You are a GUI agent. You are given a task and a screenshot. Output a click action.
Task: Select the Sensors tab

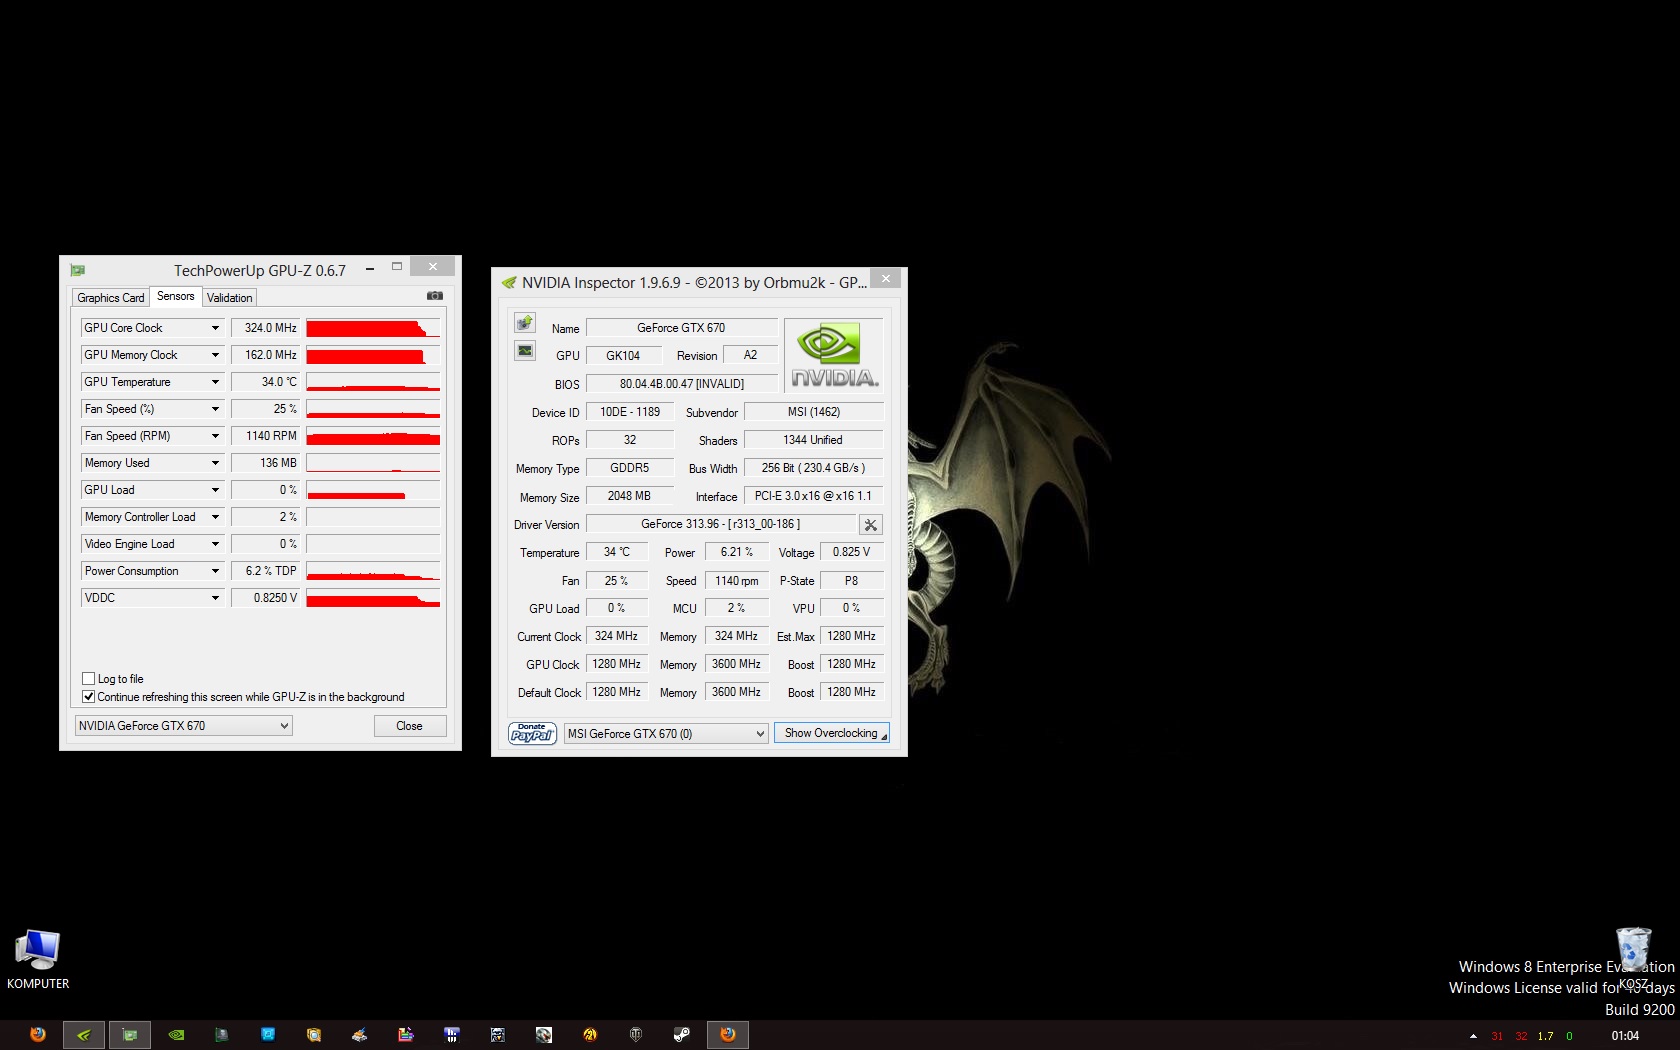[x=175, y=296]
